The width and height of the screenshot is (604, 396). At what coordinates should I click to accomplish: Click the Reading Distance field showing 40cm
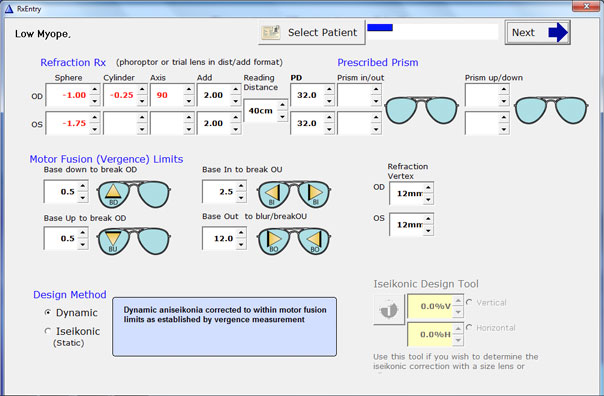tap(261, 111)
